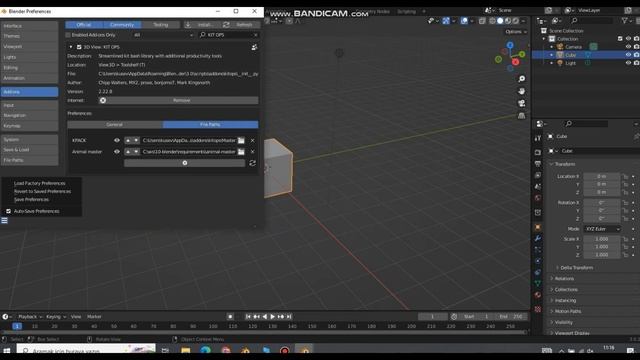Hide the Camera in the outliner
The width and height of the screenshot is (640, 360).
tap(629, 47)
